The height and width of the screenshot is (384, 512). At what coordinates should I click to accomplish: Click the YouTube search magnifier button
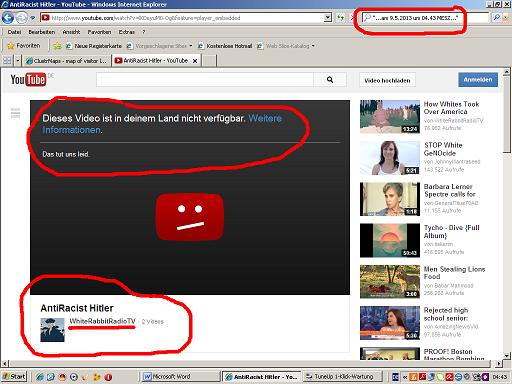pos(330,80)
